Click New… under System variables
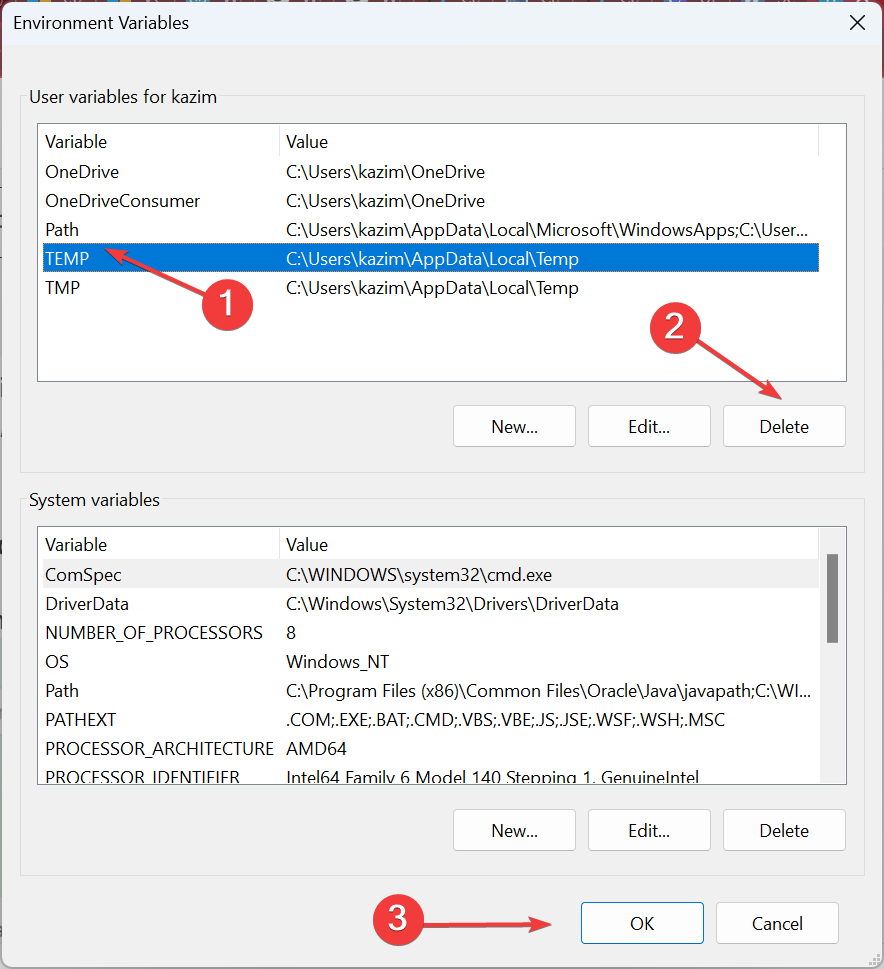Viewport: 884px width, 969px height. click(x=514, y=831)
